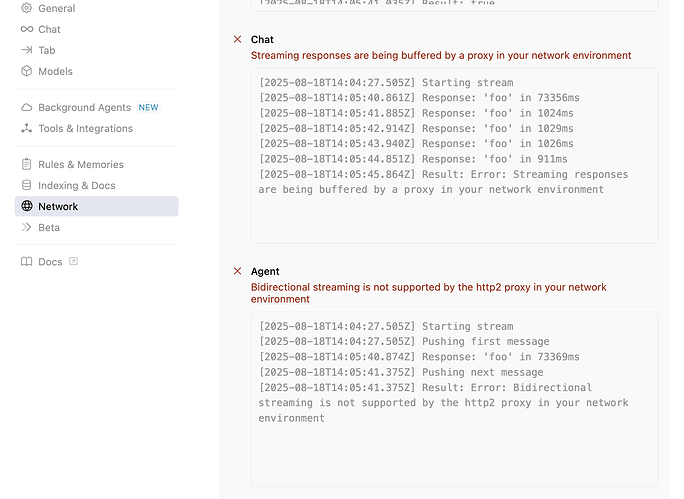Select Network in the settings sidebar
This screenshot has height=499, width=684.
tap(58, 206)
